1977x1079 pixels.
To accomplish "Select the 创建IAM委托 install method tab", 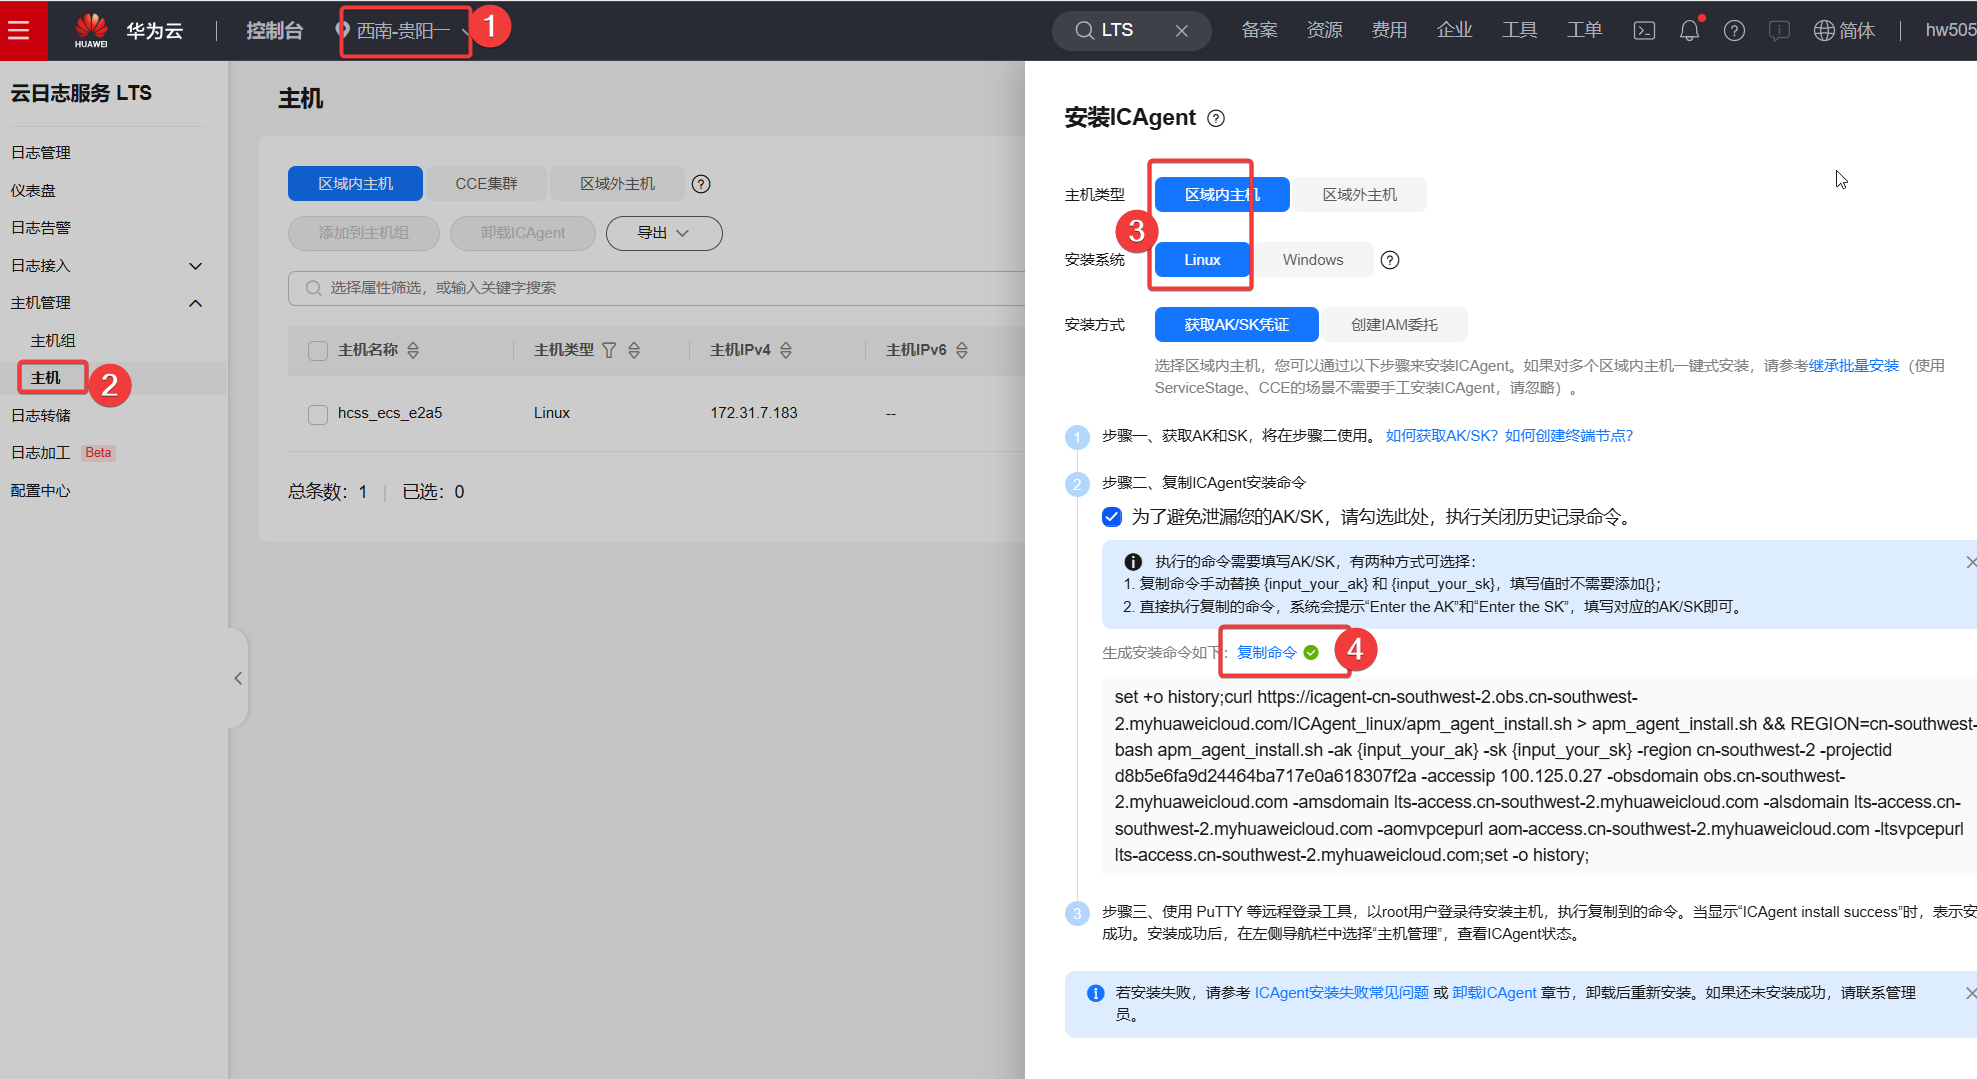I will [1394, 325].
